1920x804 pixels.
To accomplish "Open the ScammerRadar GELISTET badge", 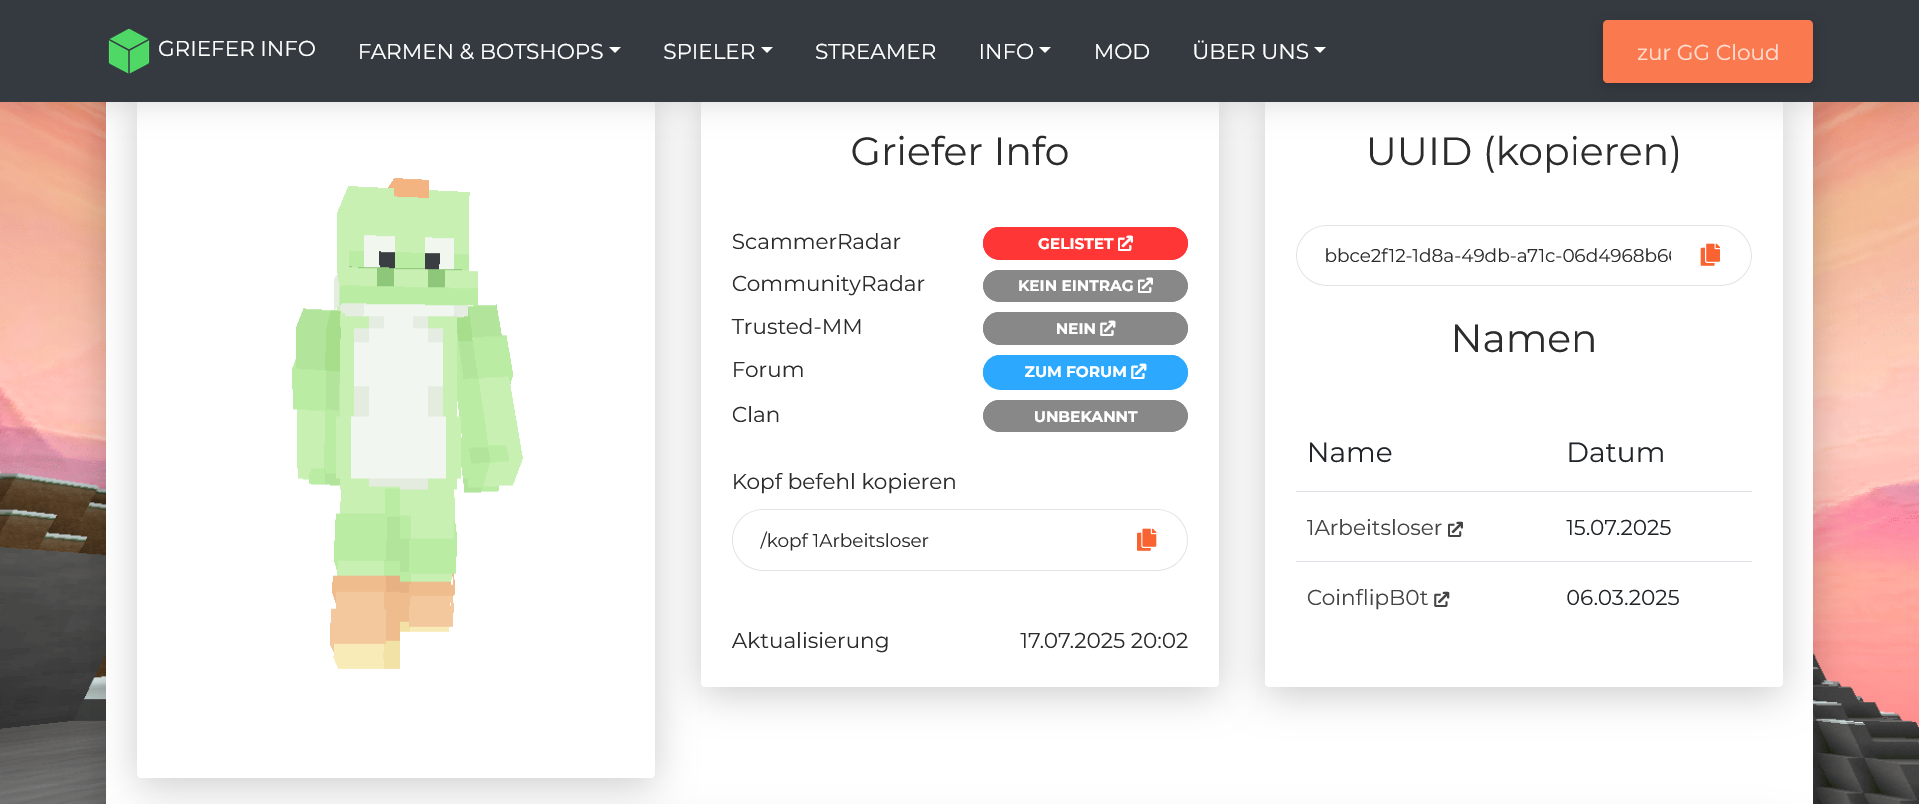I will click(1085, 243).
